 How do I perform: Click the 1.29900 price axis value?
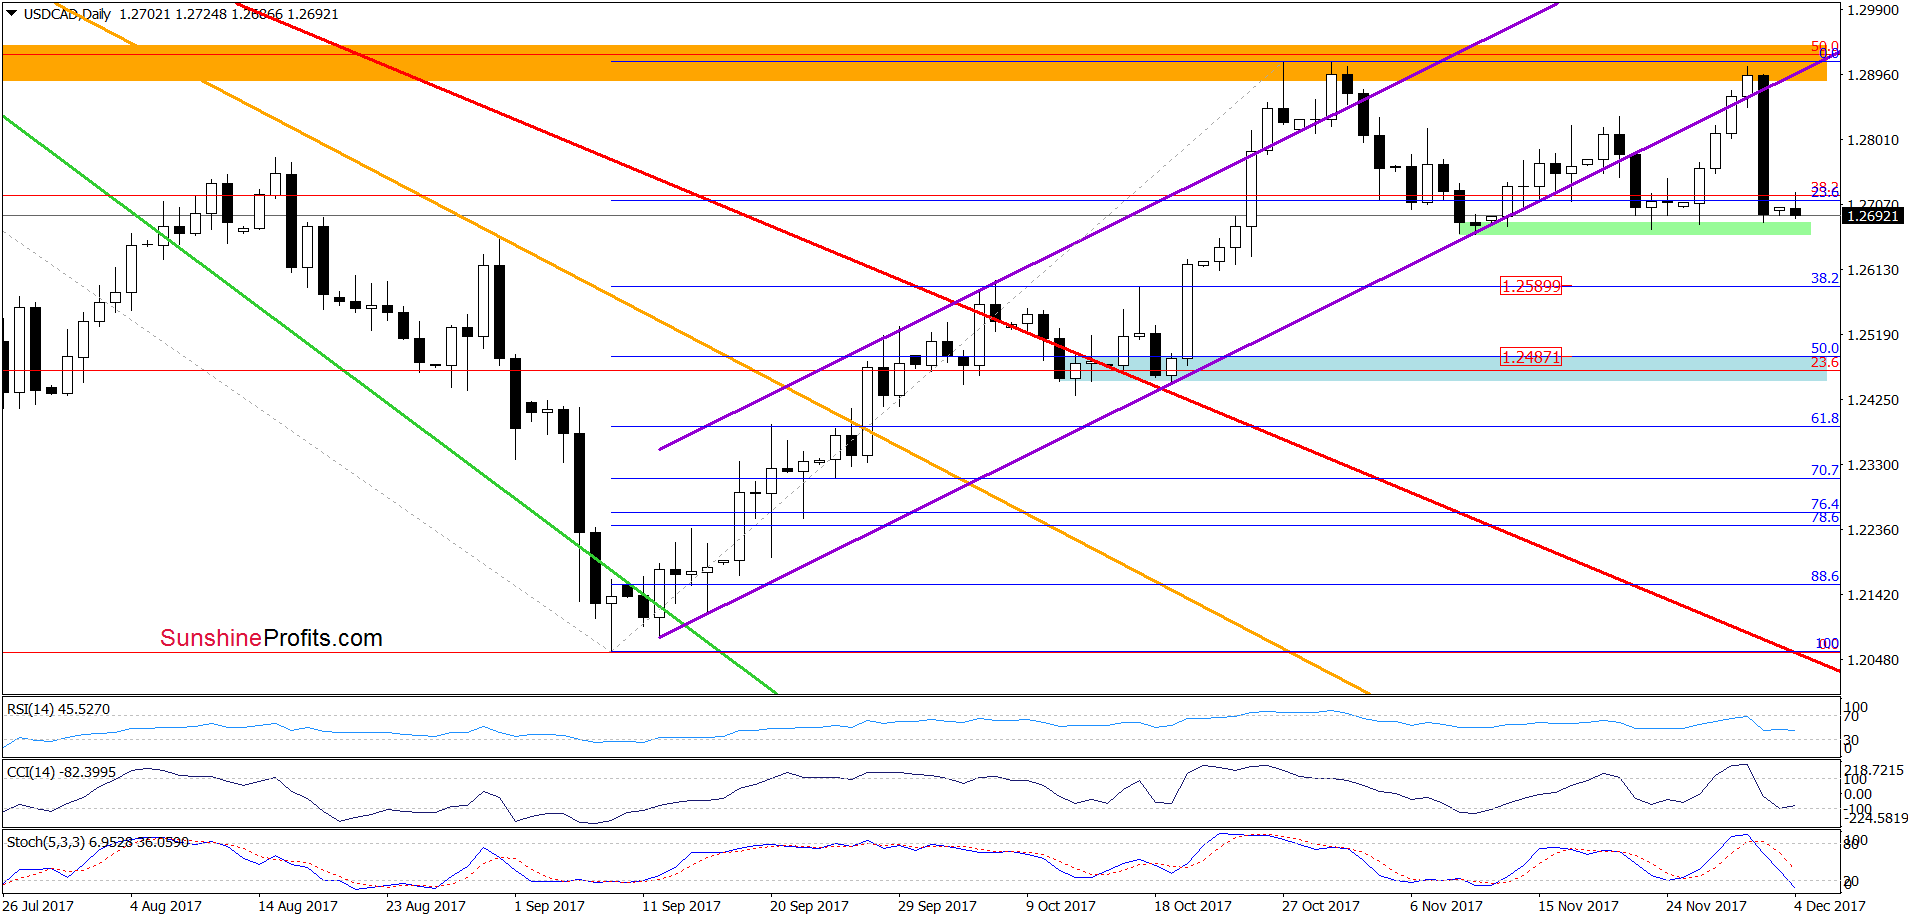coord(1872,10)
